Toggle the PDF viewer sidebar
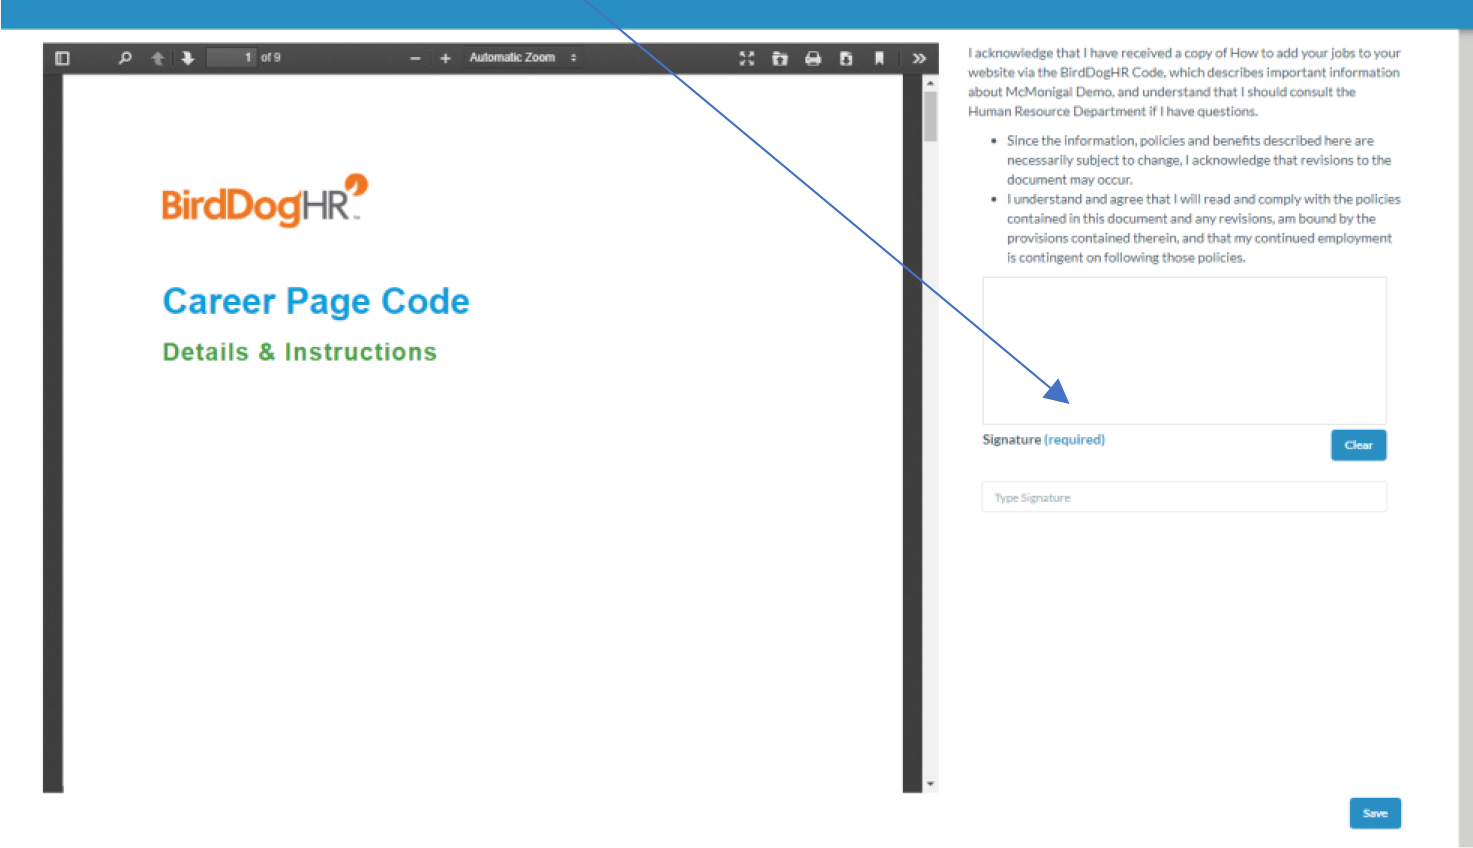The width and height of the screenshot is (1473, 848). [62, 58]
